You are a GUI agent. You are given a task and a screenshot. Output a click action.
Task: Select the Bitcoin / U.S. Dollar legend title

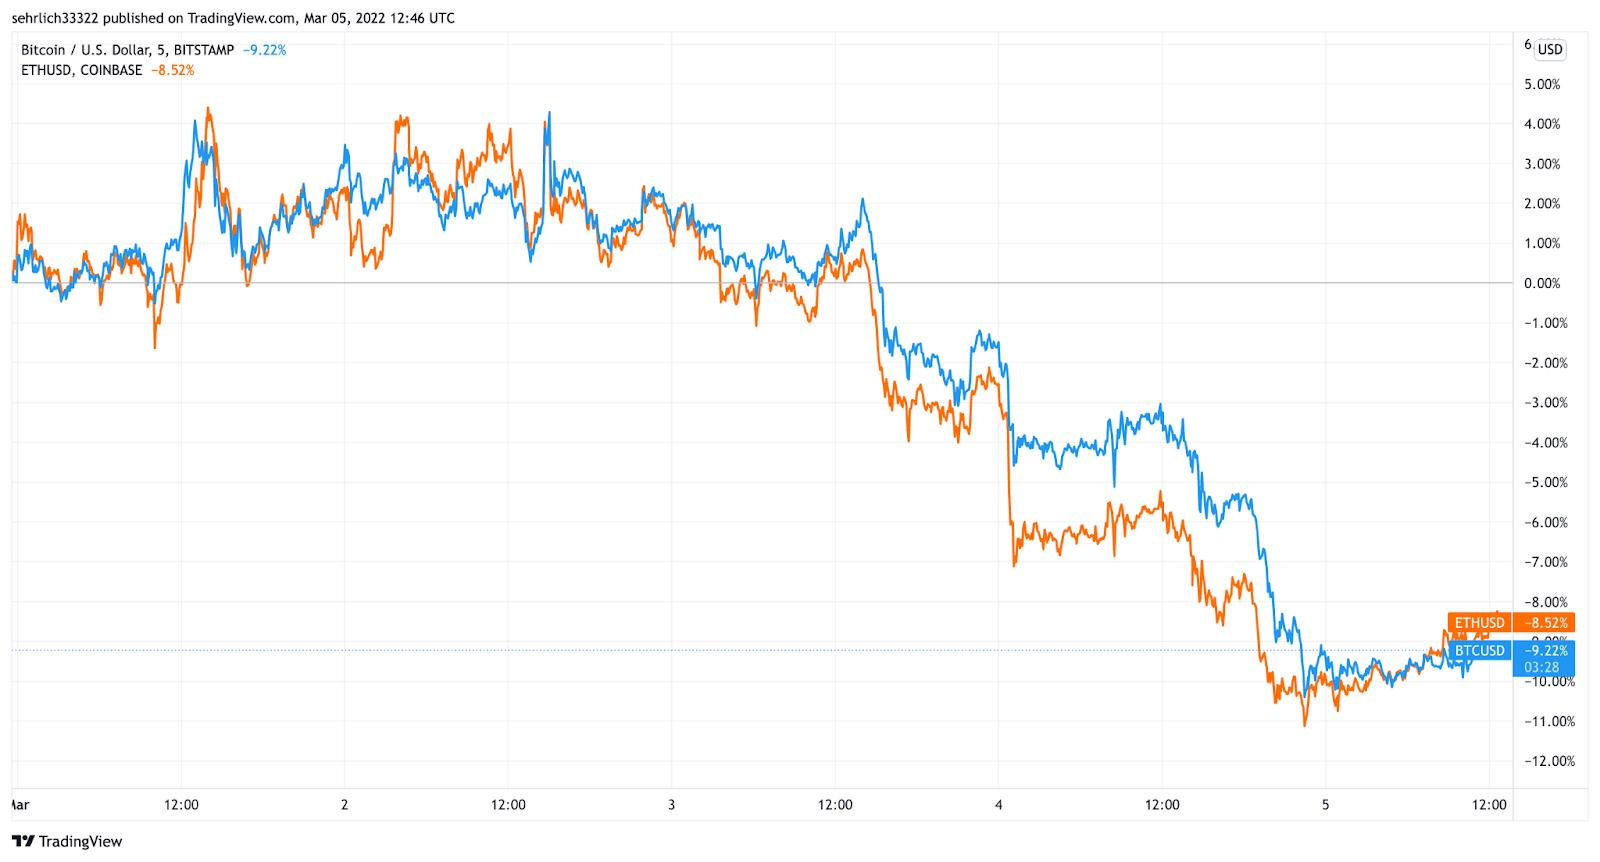[x=127, y=50]
